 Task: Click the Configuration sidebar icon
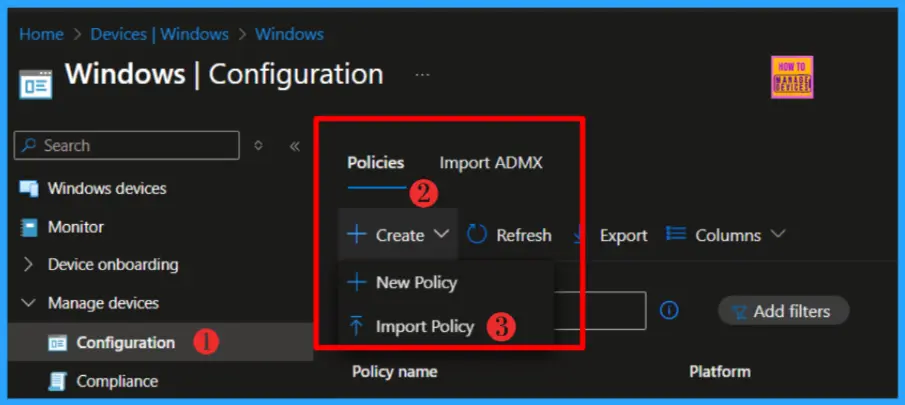[x=58, y=343]
